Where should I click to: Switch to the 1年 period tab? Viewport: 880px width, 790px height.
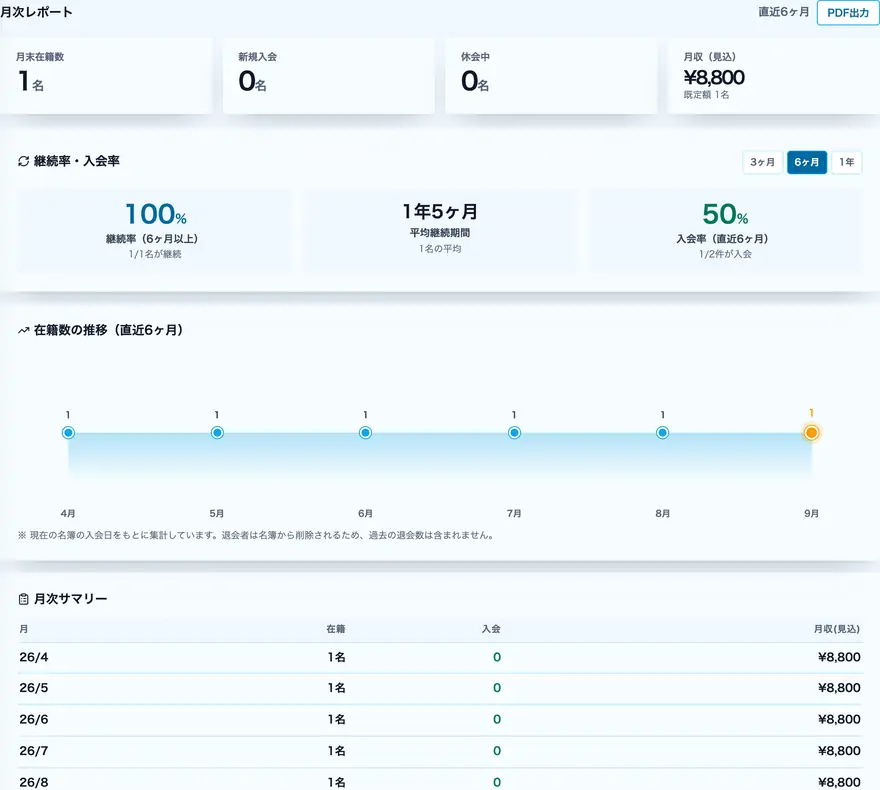[846, 162]
